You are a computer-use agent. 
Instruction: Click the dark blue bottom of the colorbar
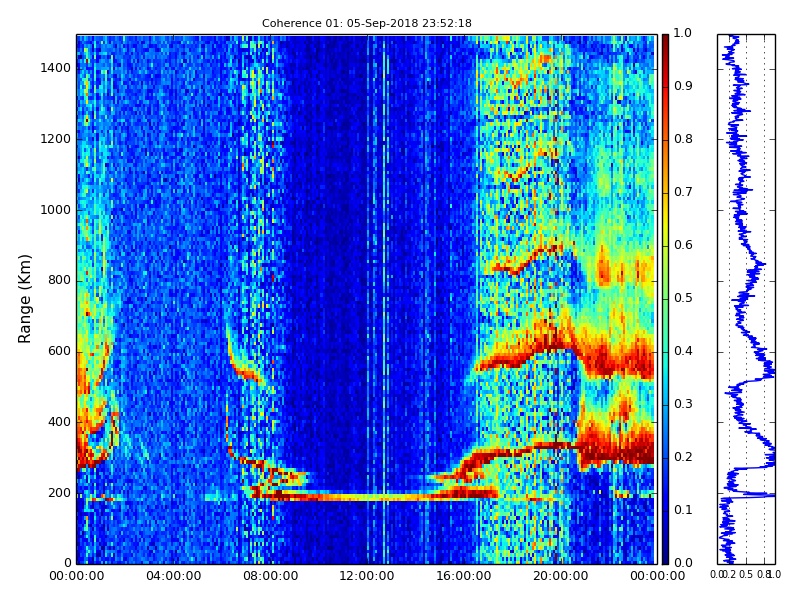point(665,557)
